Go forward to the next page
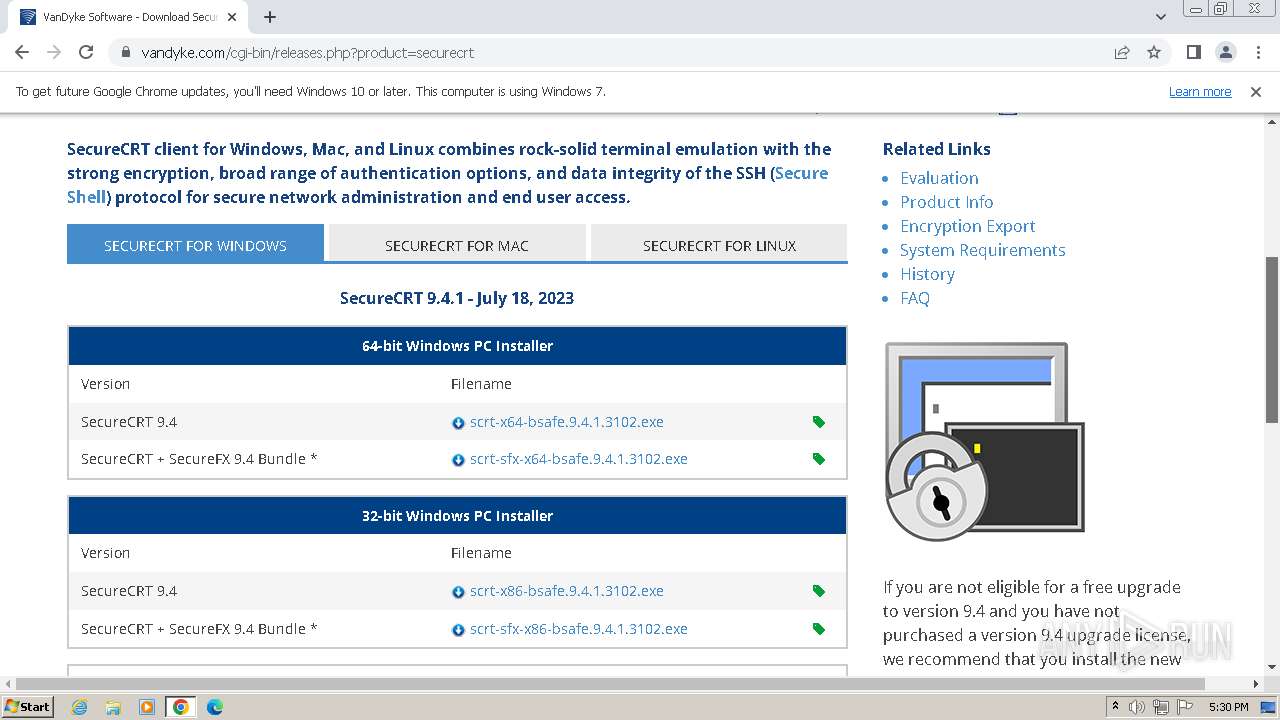Screen dimensions: 1280x720 point(54,52)
